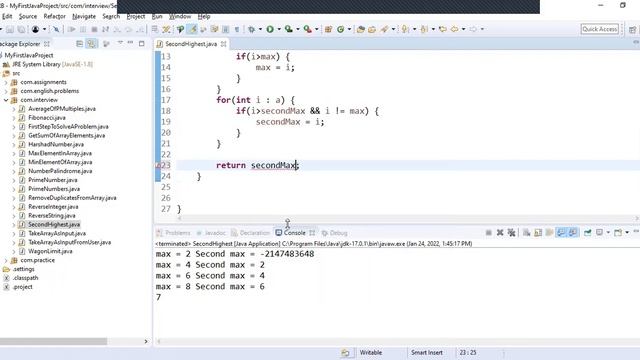Open the Open Console dropdown arrow
This screenshot has width=640, height=360.
tap(627, 233)
